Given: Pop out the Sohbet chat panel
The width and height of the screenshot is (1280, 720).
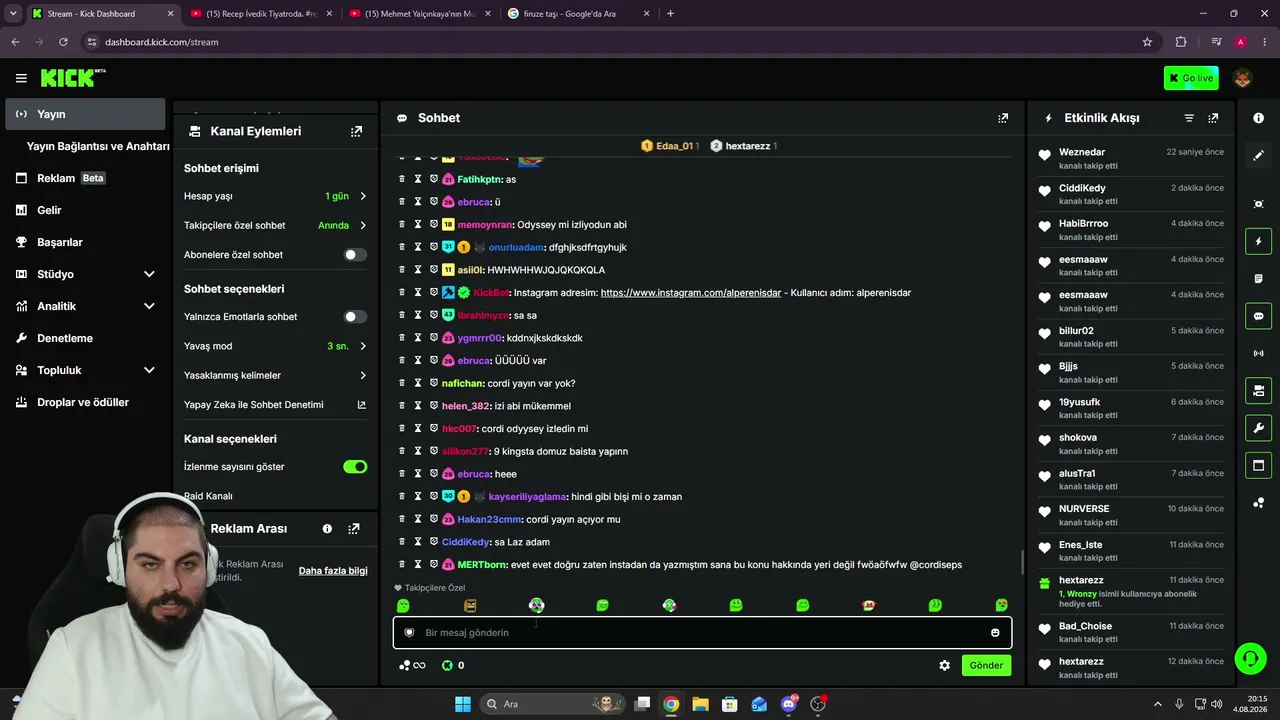Looking at the screenshot, I should coord(1003,118).
